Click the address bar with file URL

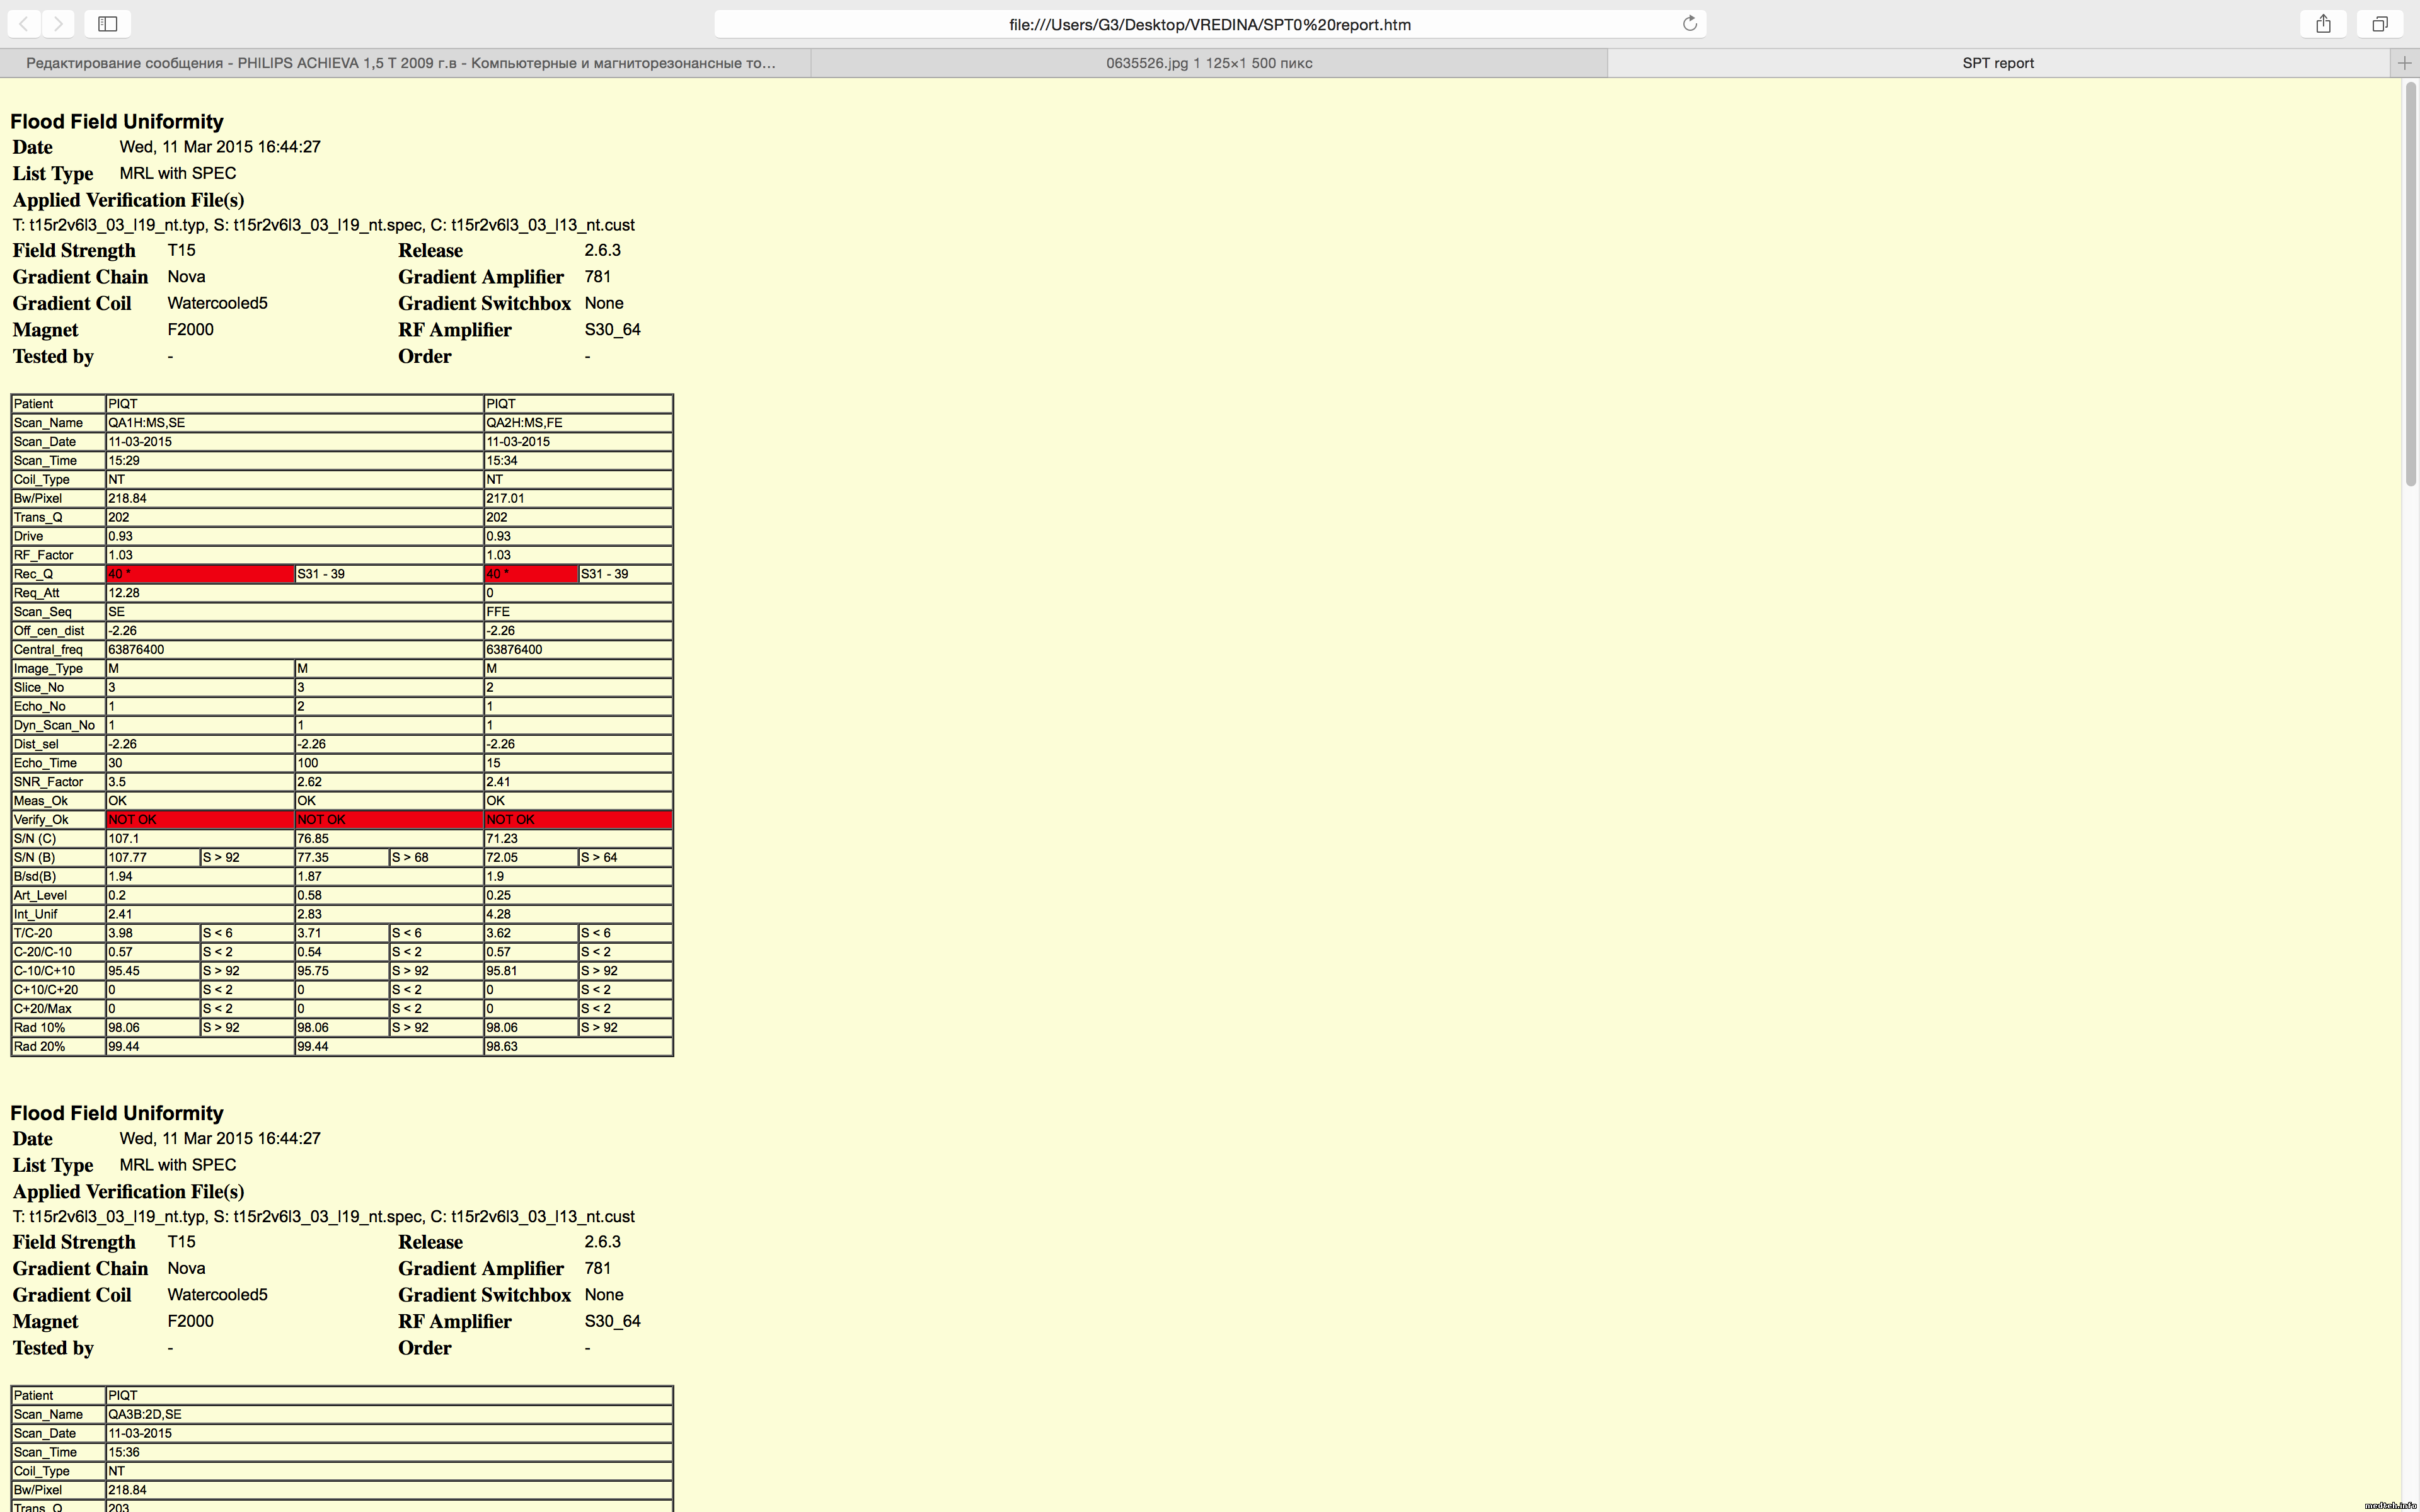tap(1209, 24)
